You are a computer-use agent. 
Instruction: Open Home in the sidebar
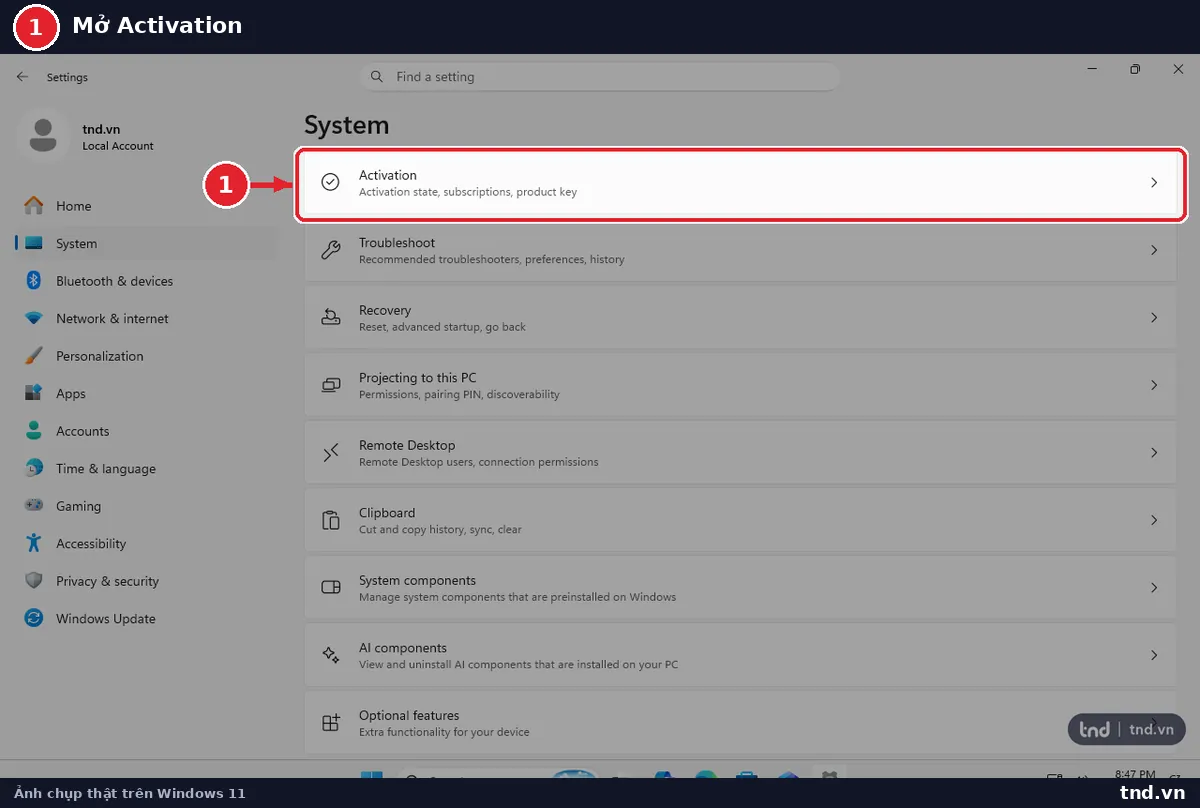click(146, 206)
